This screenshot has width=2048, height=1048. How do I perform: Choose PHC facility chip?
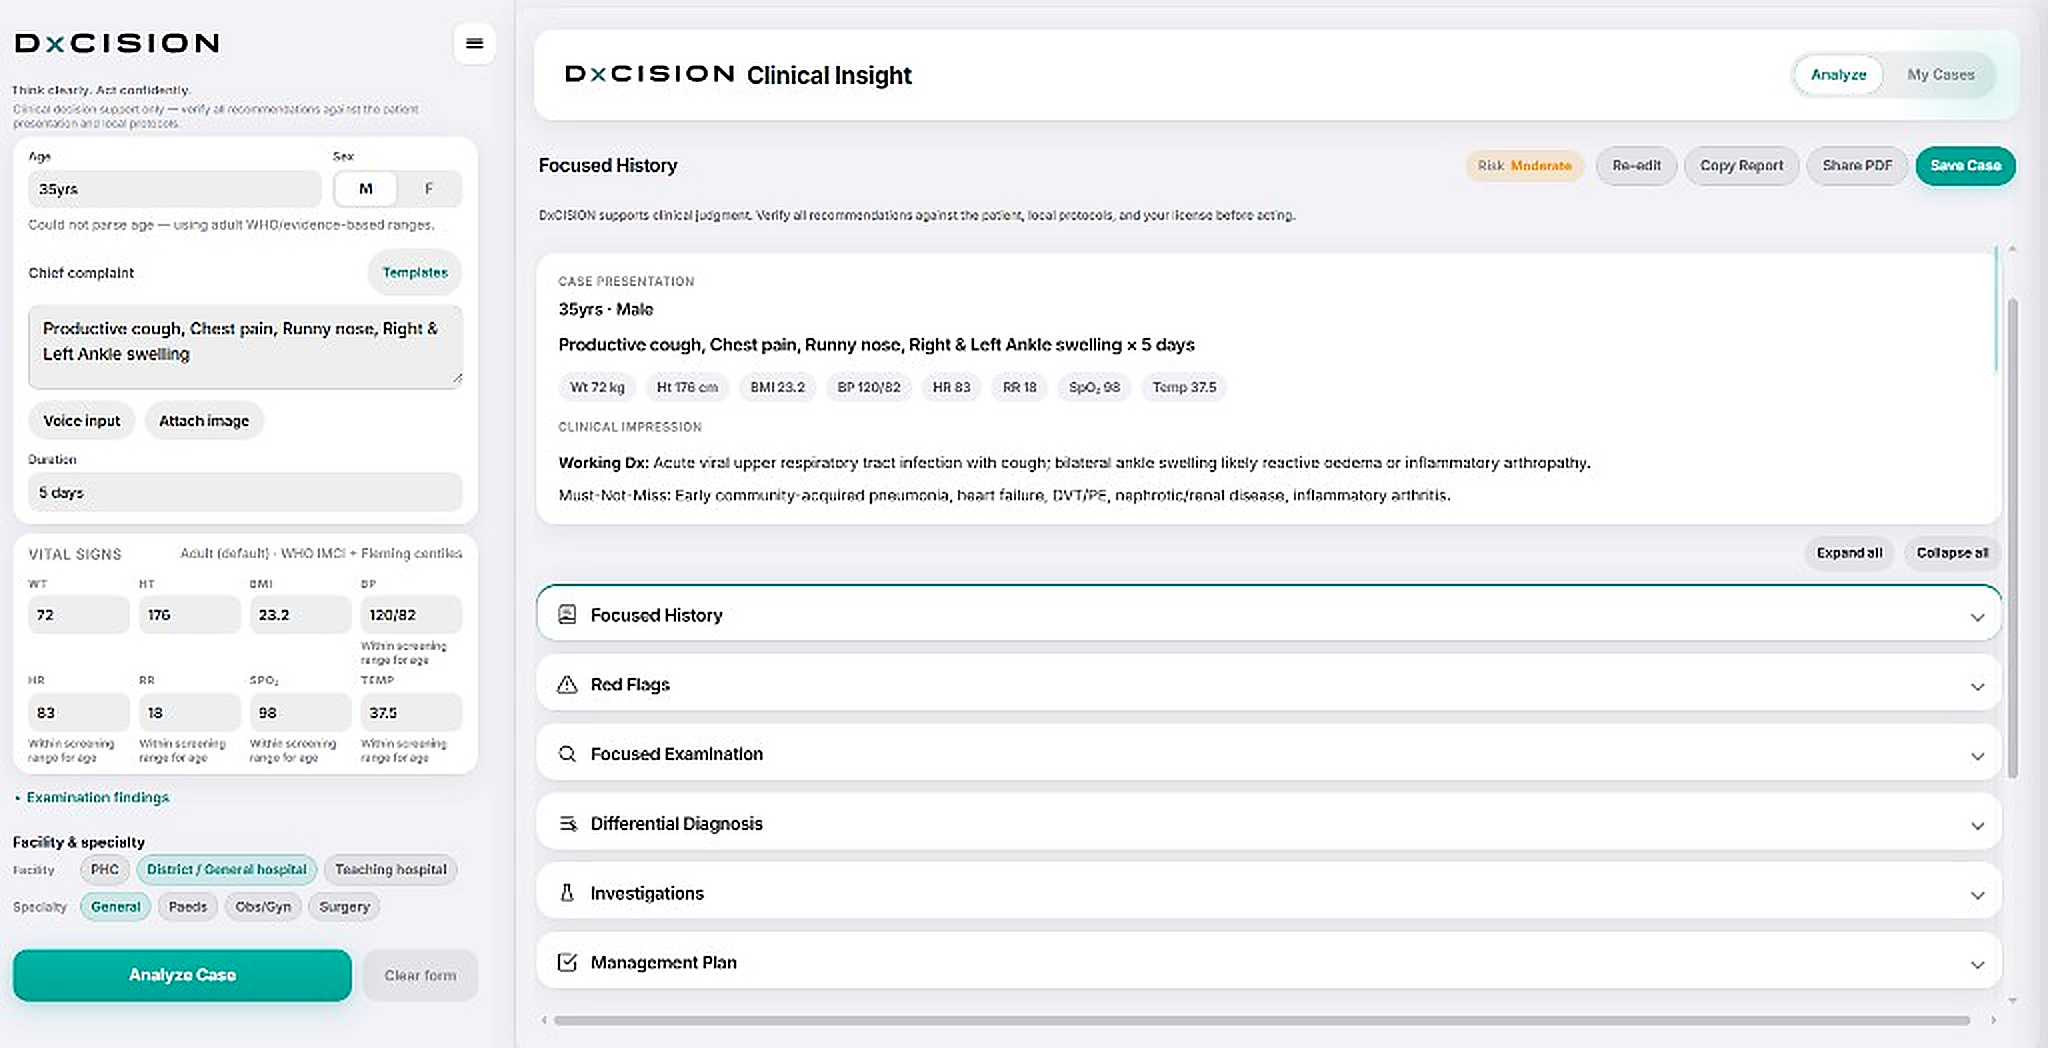point(105,869)
